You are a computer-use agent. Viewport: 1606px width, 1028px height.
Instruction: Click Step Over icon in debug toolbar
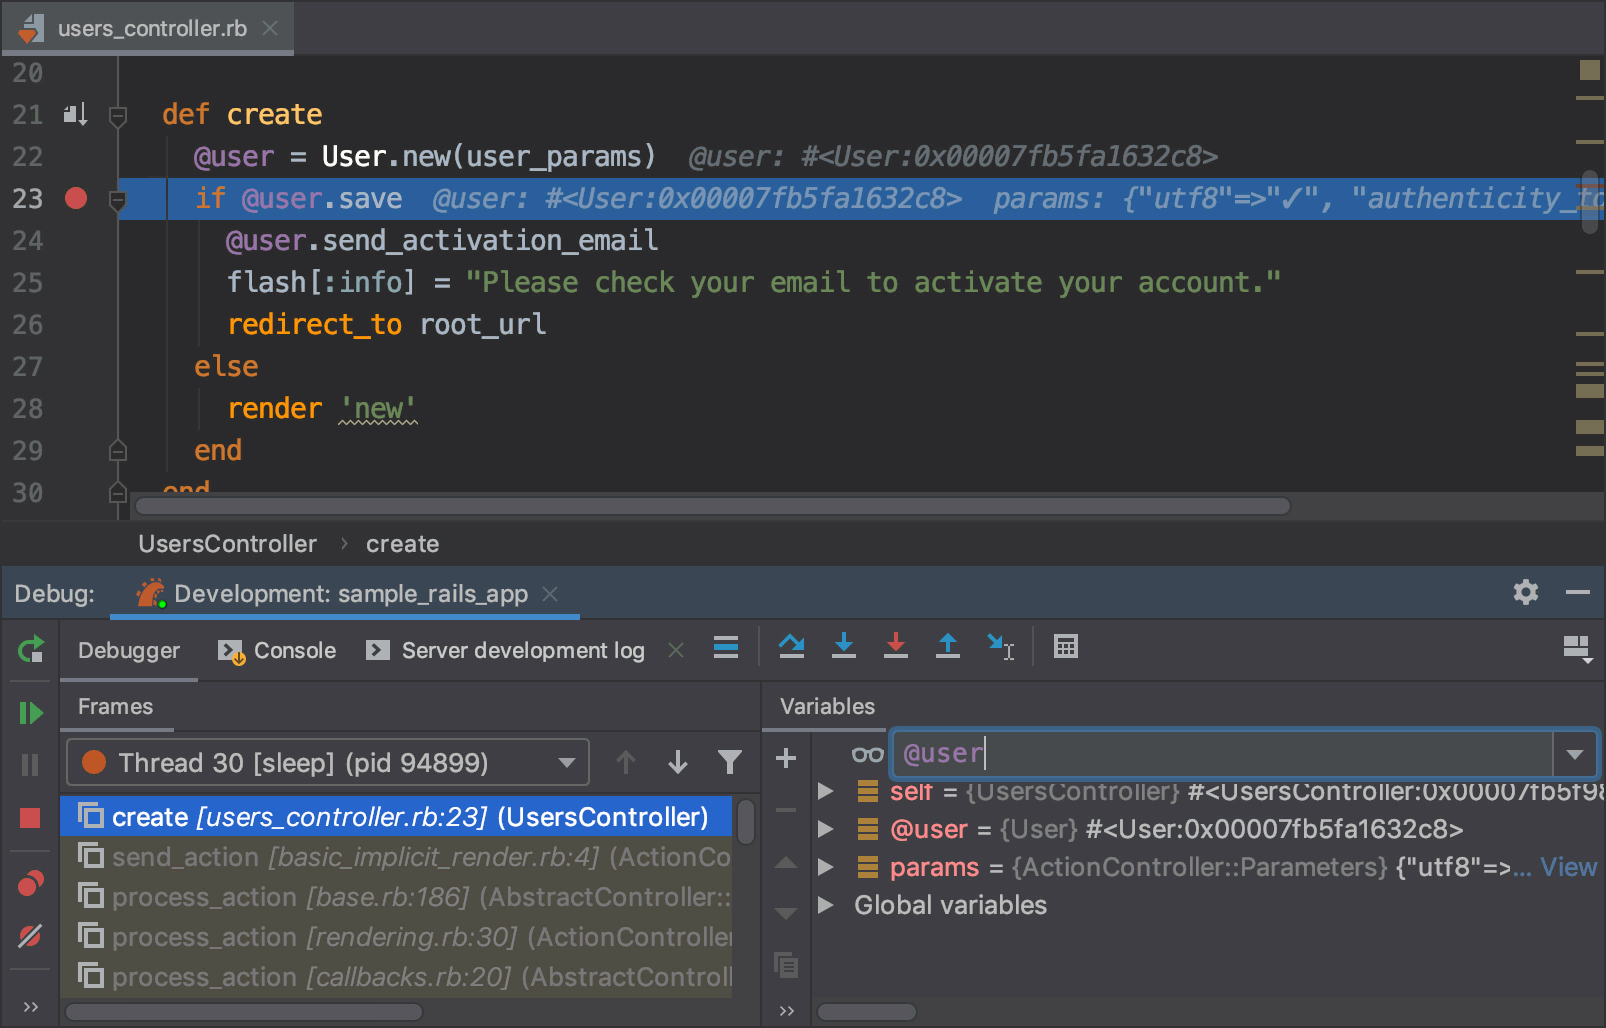click(791, 647)
